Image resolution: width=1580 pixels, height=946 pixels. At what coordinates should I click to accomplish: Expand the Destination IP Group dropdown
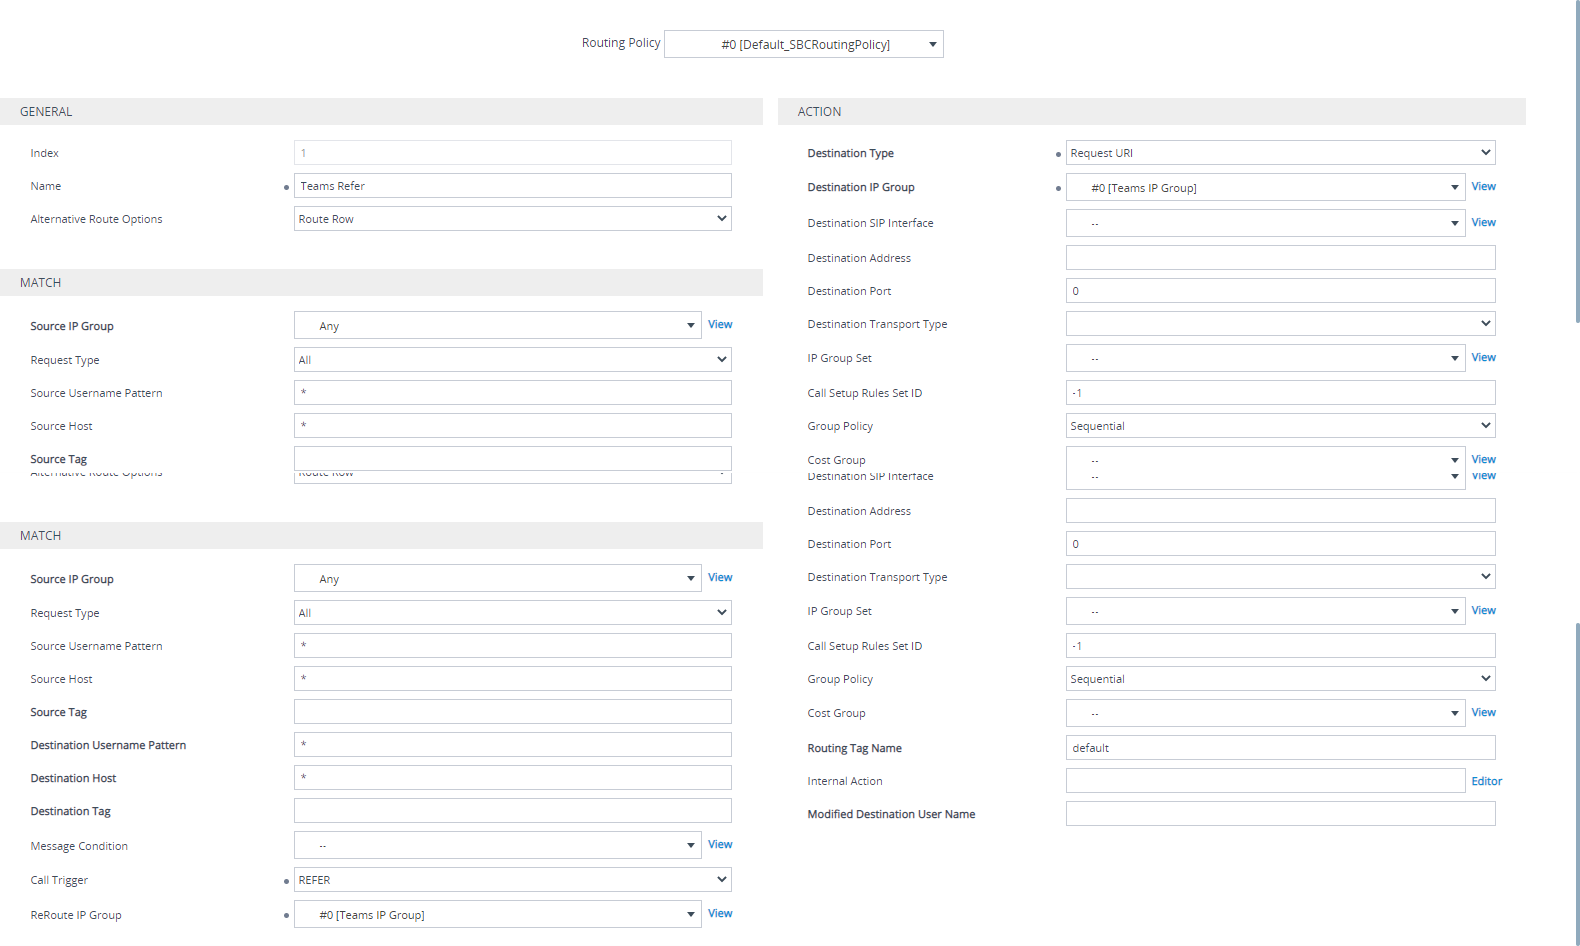point(1265,188)
